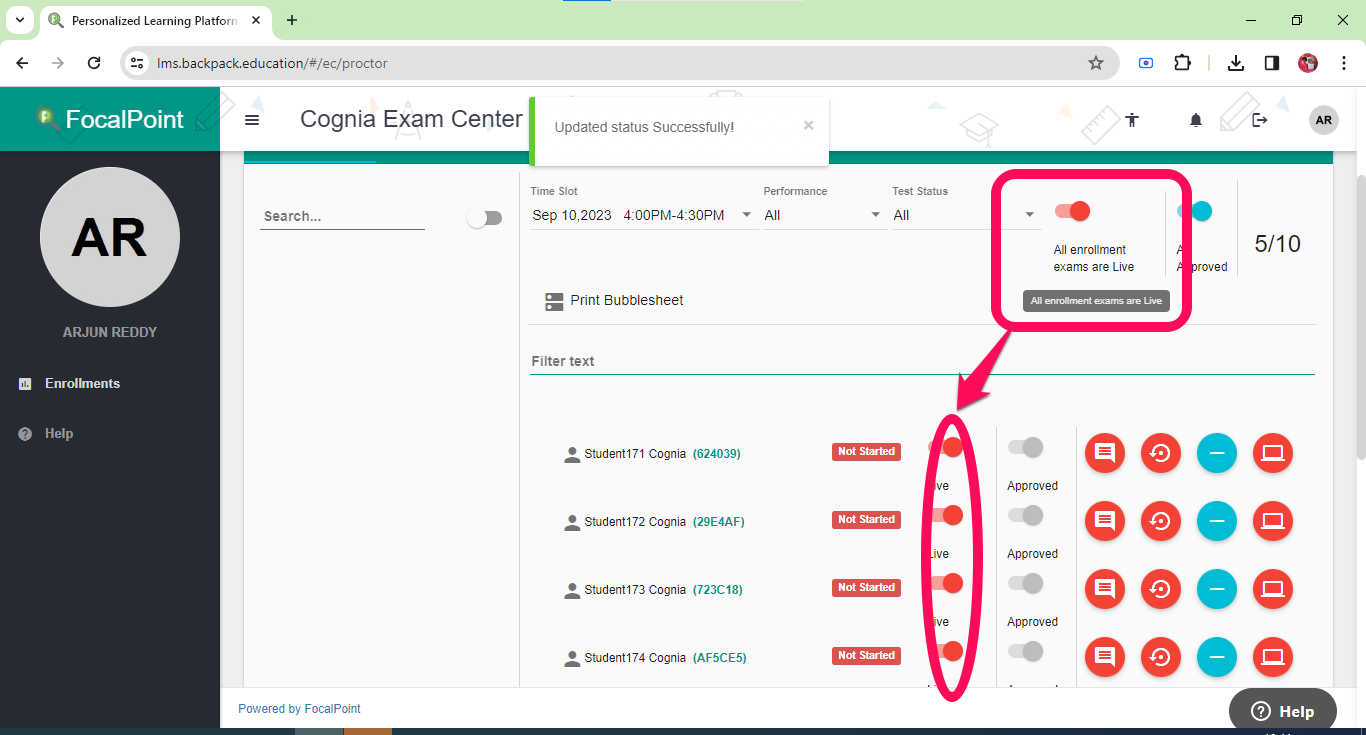Click the floating Help button
The image size is (1366, 735).
(x=1283, y=711)
